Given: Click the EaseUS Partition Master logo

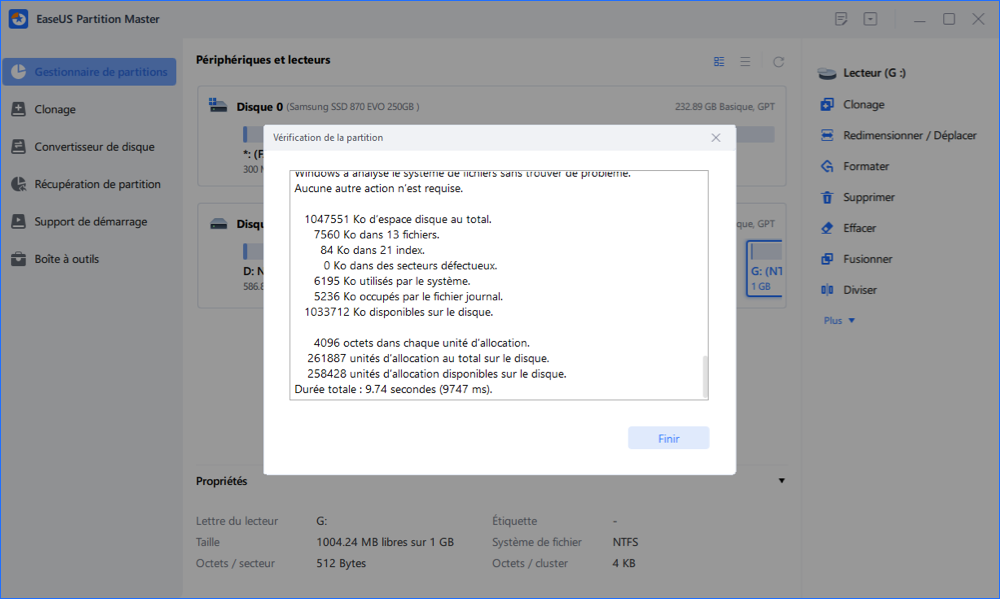Looking at the screenshot, I should point(18,19).
